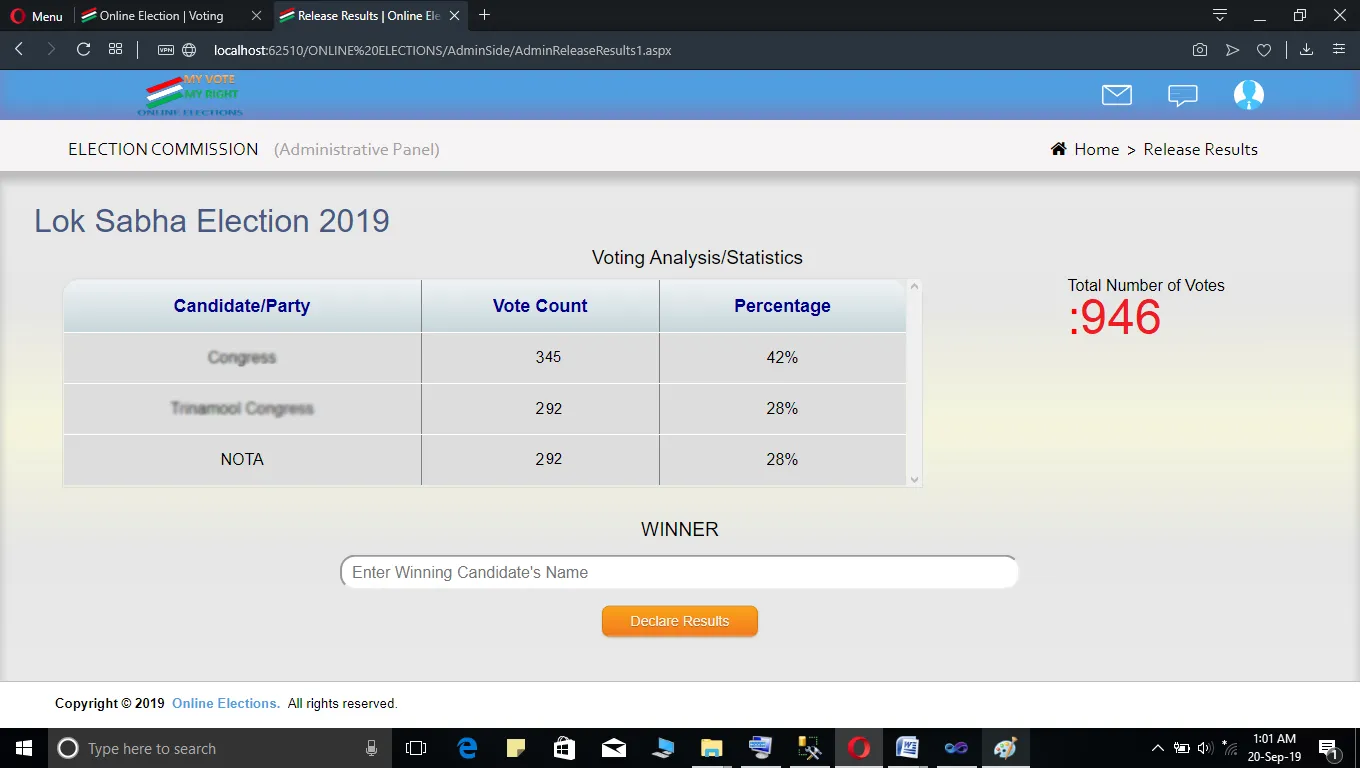Screen dimensions: 1360x768
Task: Click the Lok Sabha Election 2019 heading
Action: tap(212, 221)
